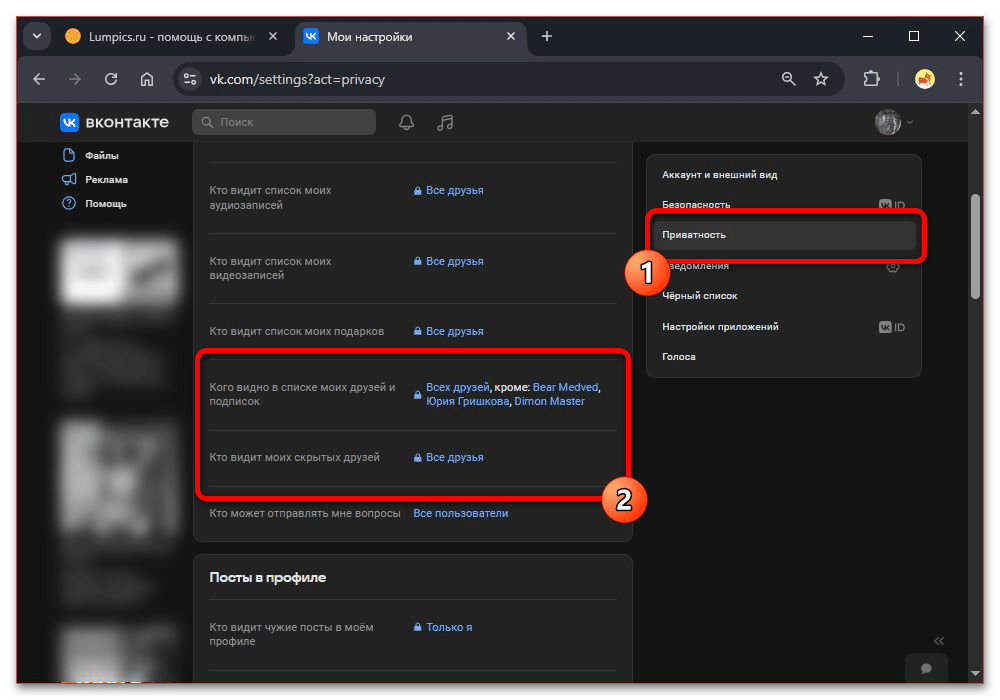Click the Посты в профиле heading
Image resolution: width=1000 pixels, height=700 pixels.
click(267, 577)
